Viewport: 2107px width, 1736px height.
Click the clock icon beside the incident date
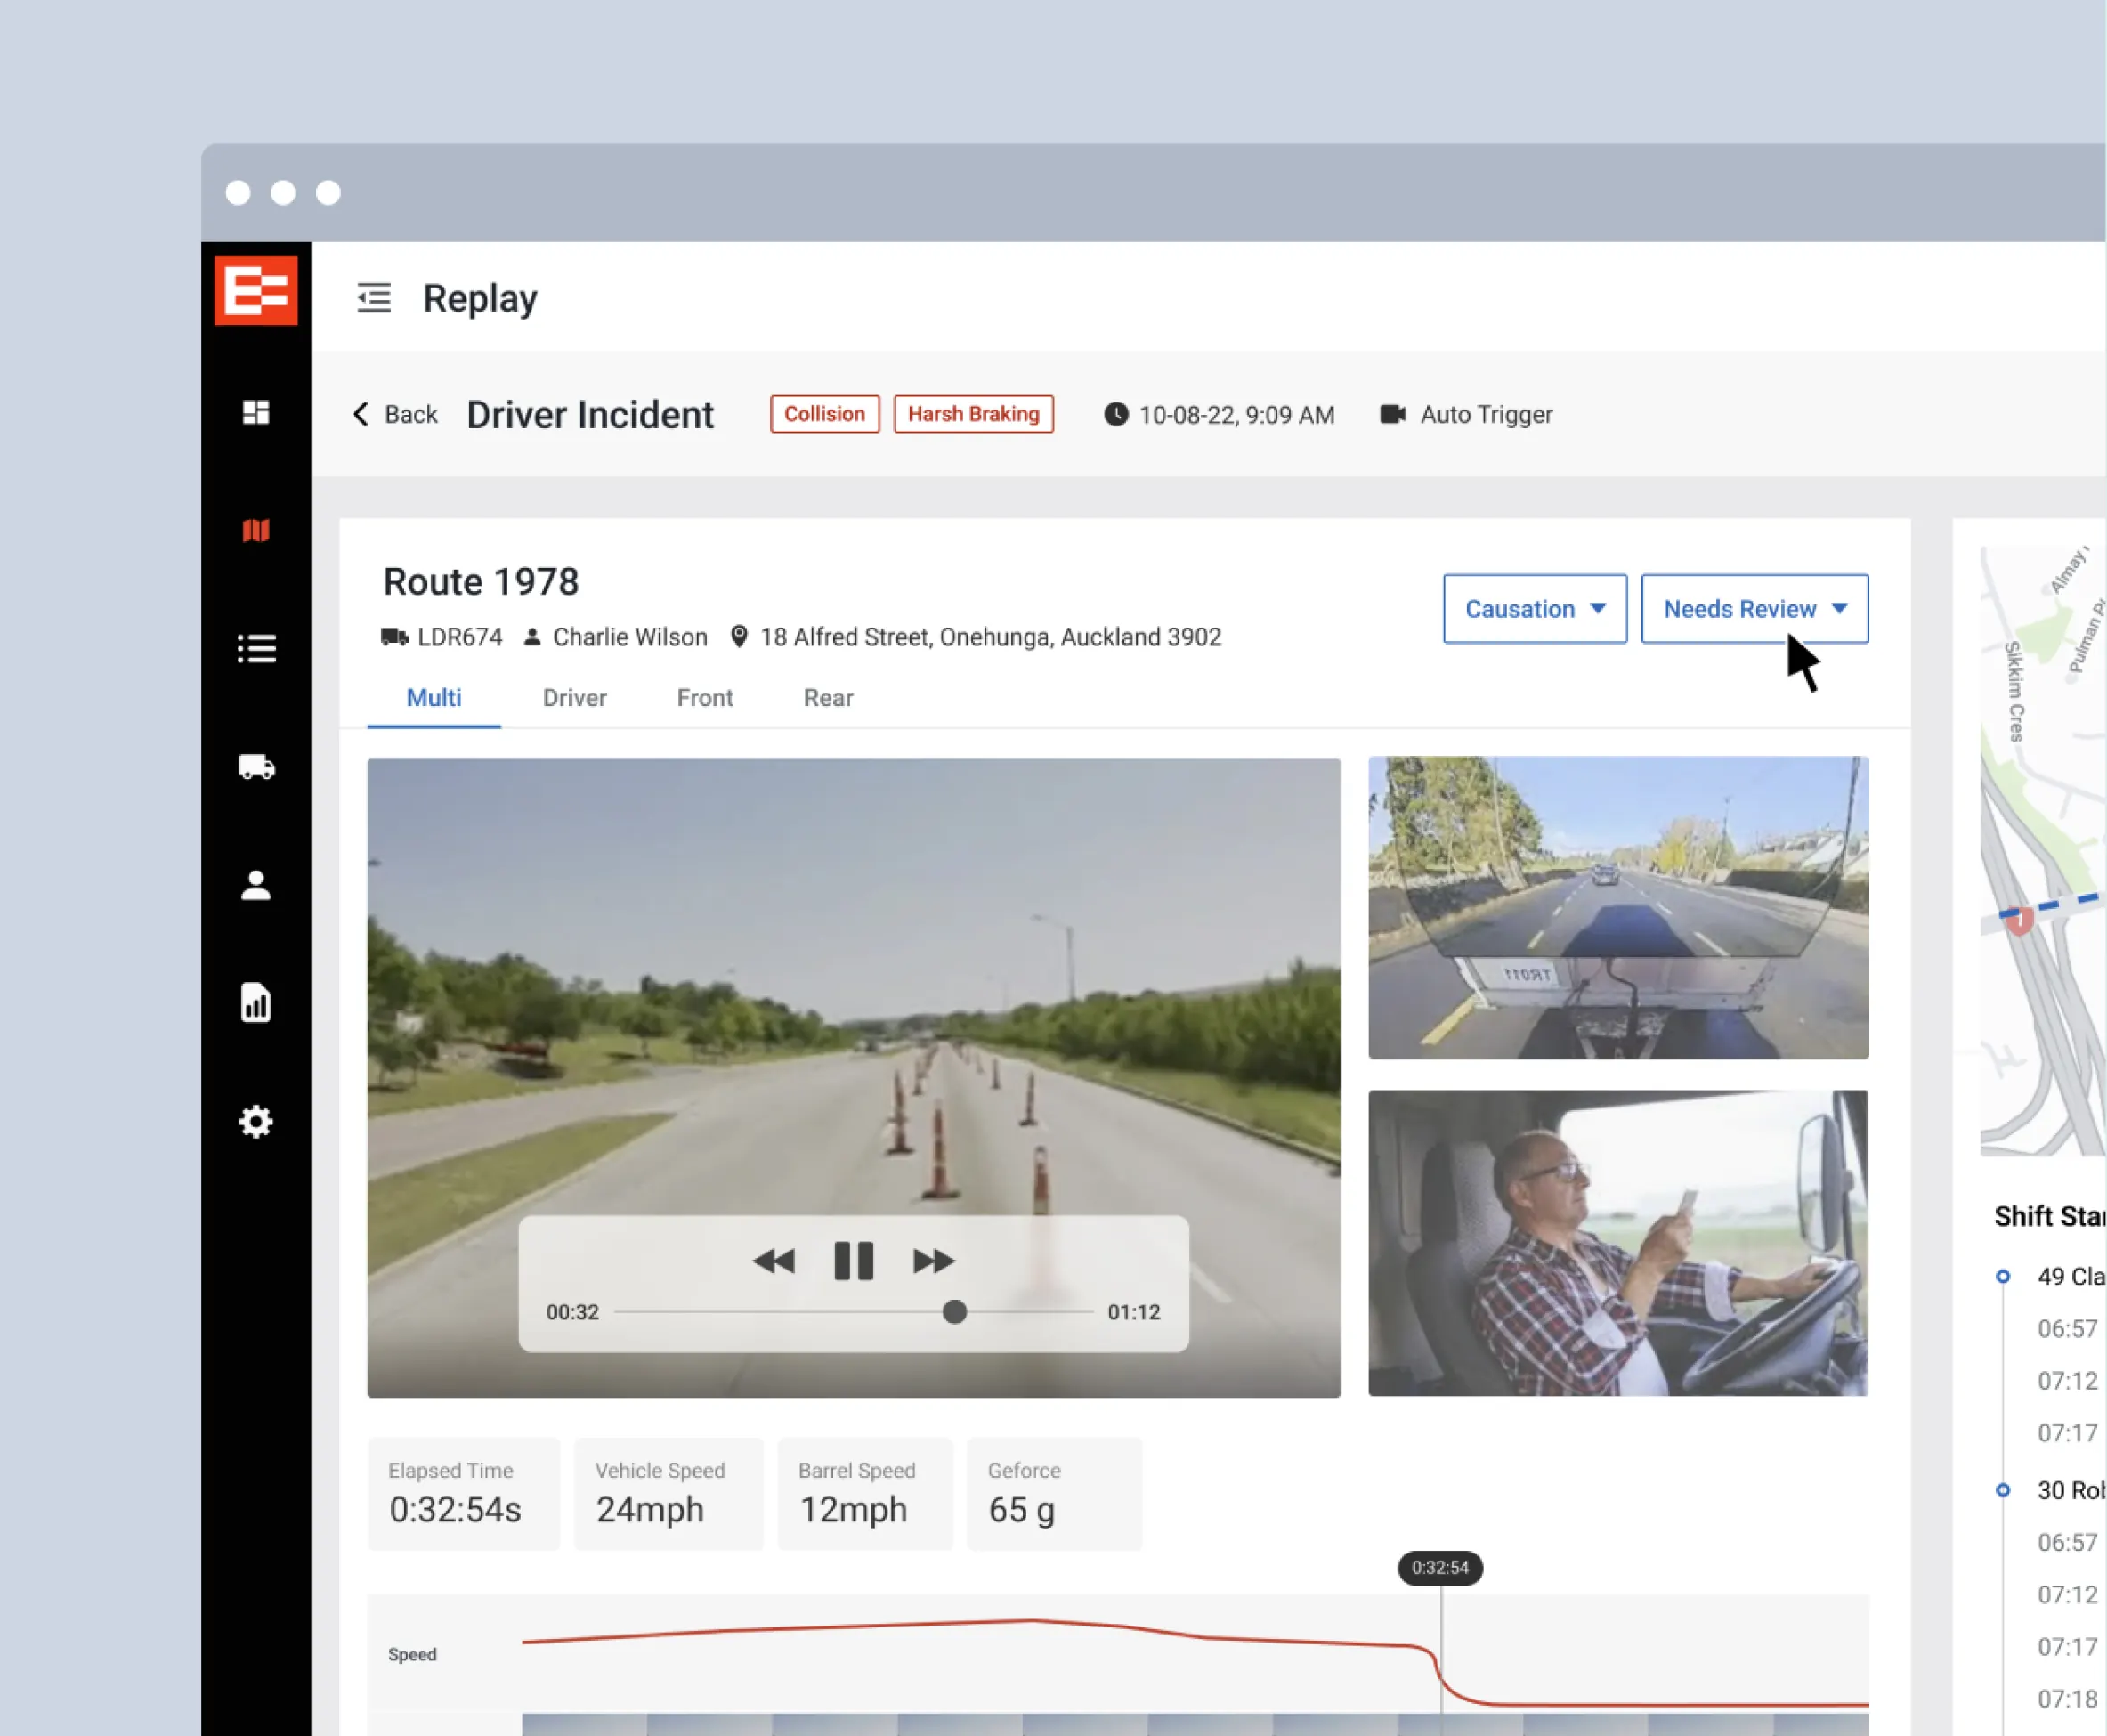(x=1116, y=414)
